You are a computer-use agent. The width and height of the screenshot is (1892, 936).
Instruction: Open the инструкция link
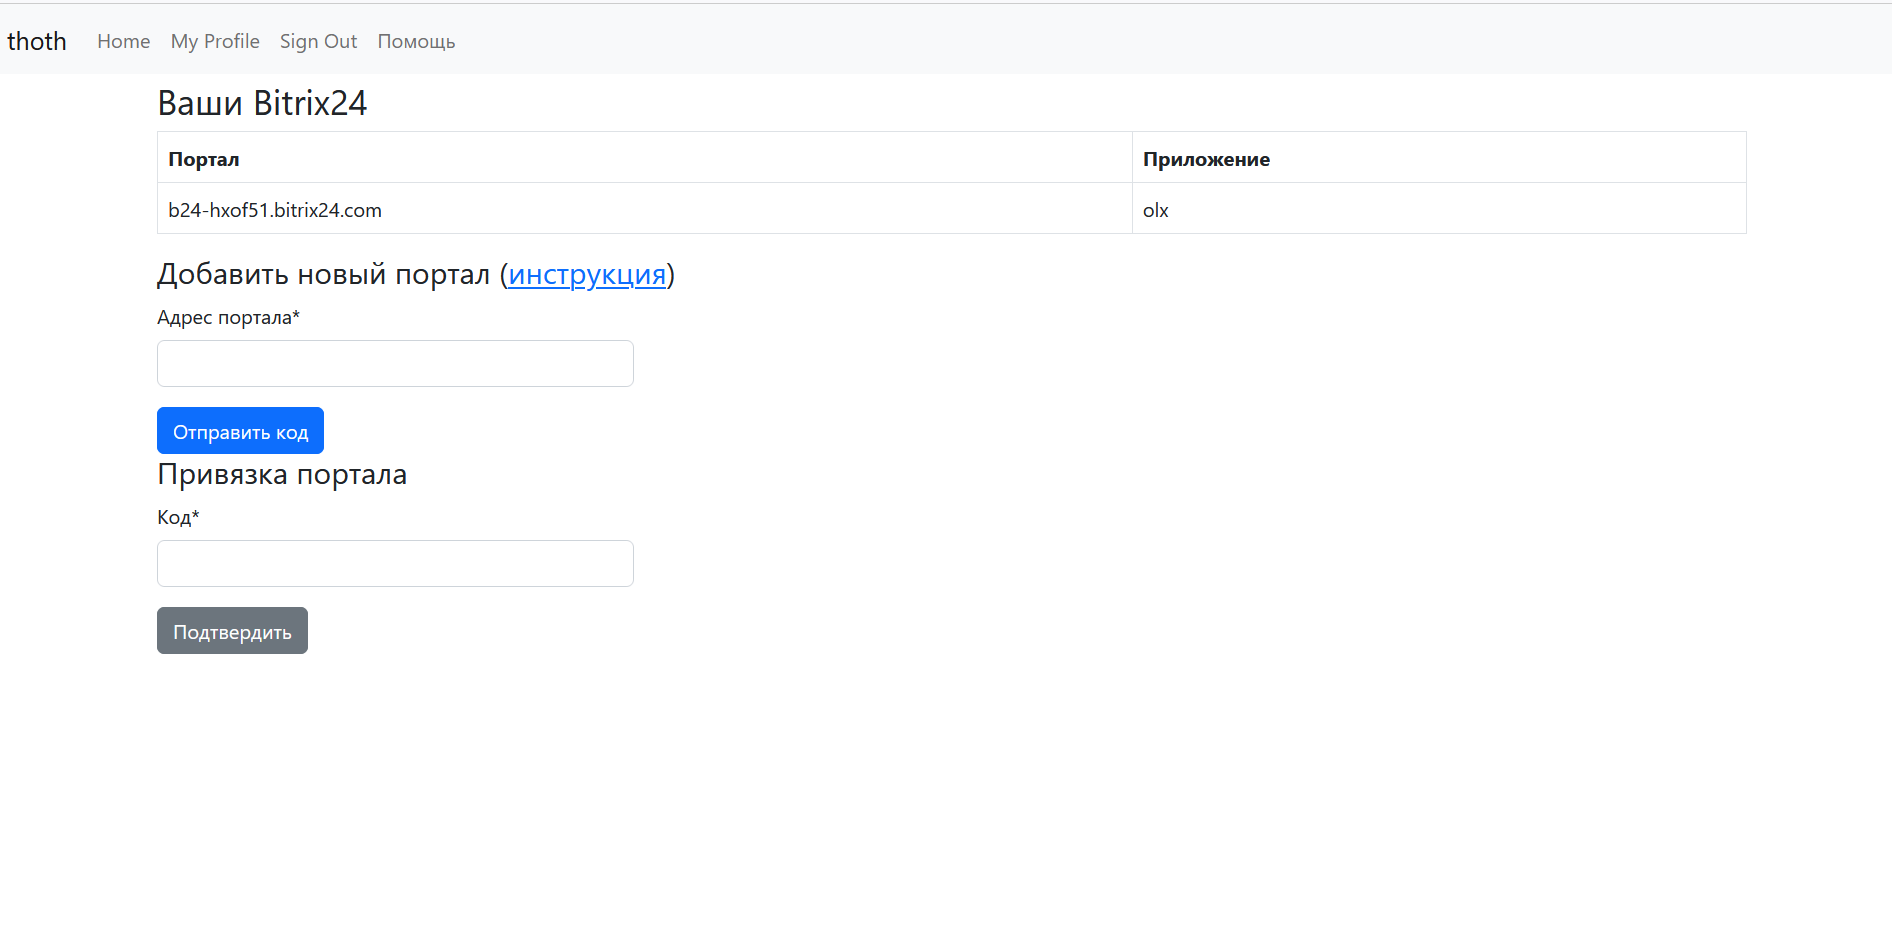(x=587, y=274)
